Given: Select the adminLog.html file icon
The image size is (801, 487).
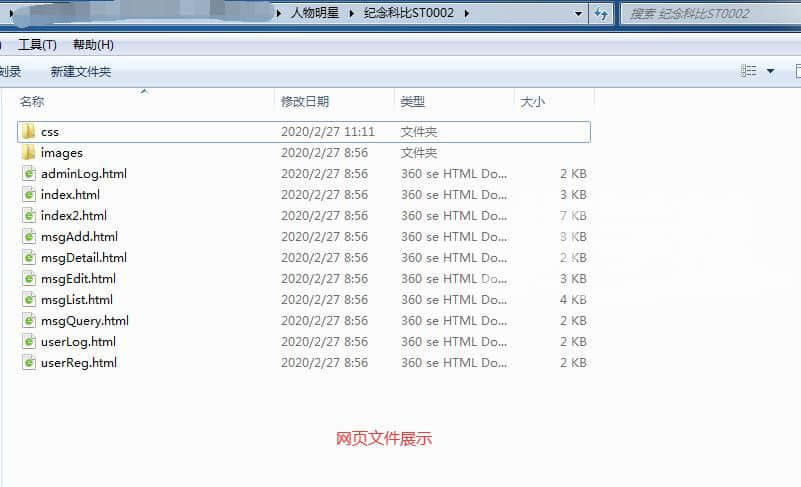Looking at the screenshot, I should pos(29,174).
